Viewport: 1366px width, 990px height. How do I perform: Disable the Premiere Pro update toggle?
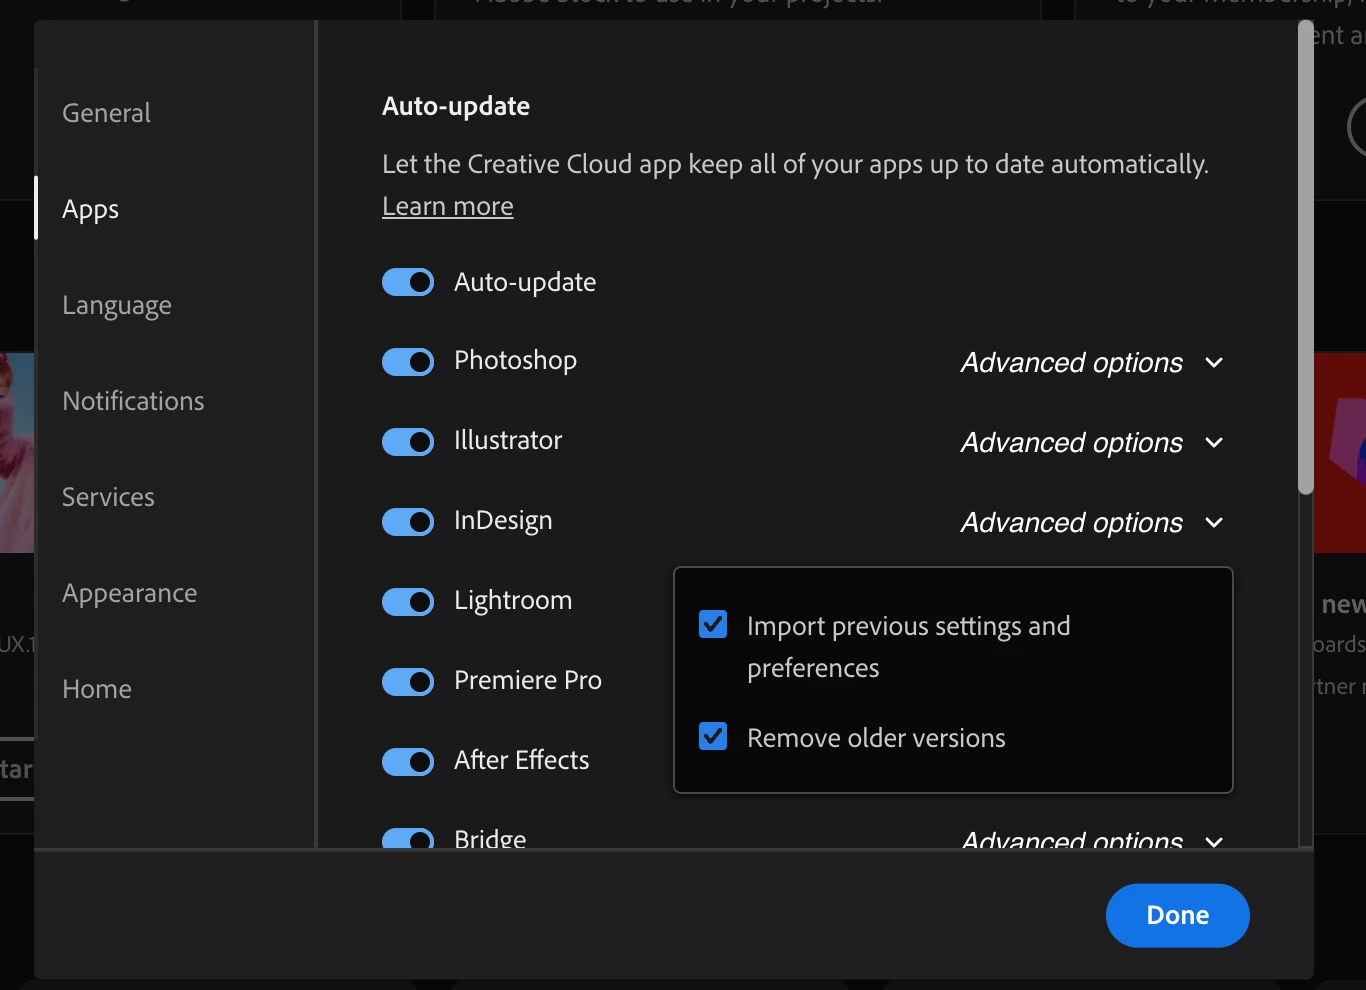click(408, 682)
